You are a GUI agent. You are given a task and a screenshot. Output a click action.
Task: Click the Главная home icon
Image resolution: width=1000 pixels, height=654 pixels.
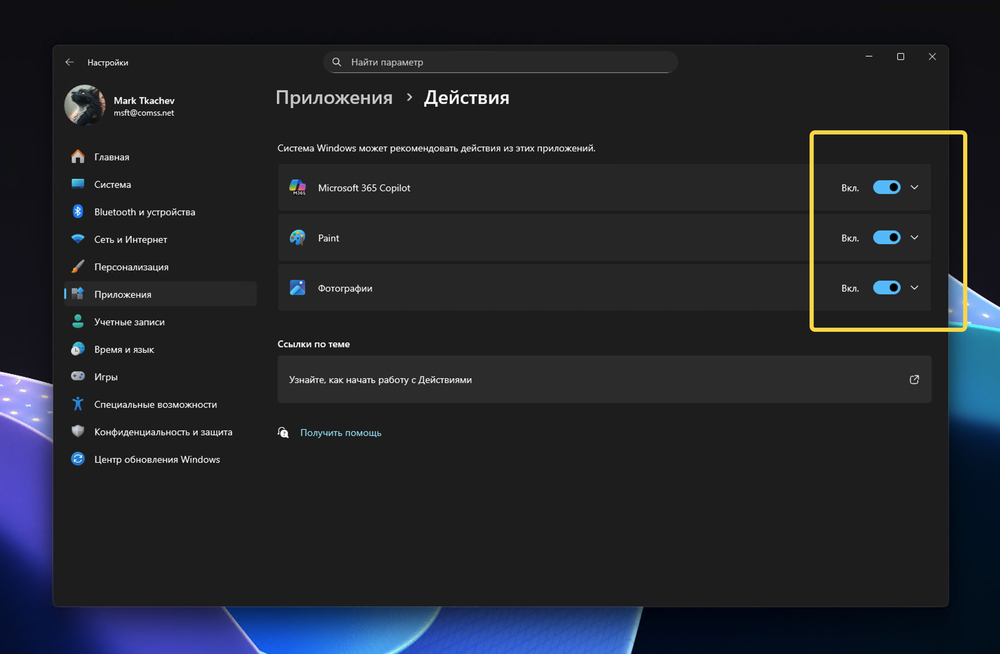click(x=78, y=156)
